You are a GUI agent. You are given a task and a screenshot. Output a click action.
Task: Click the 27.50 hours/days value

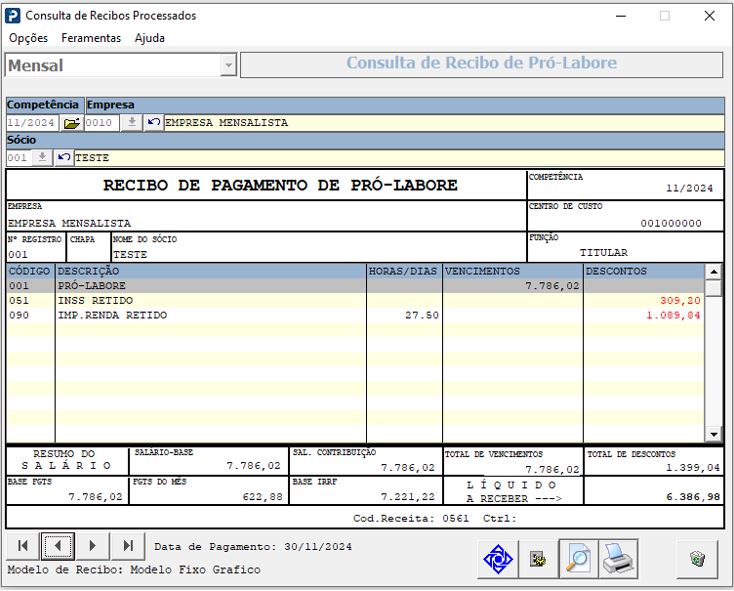[422, 315]
